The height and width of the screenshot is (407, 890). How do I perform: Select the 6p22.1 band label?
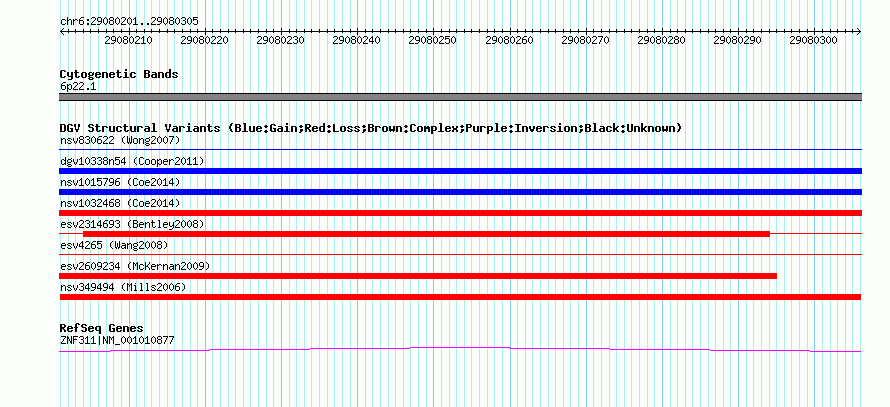(76, 86)
